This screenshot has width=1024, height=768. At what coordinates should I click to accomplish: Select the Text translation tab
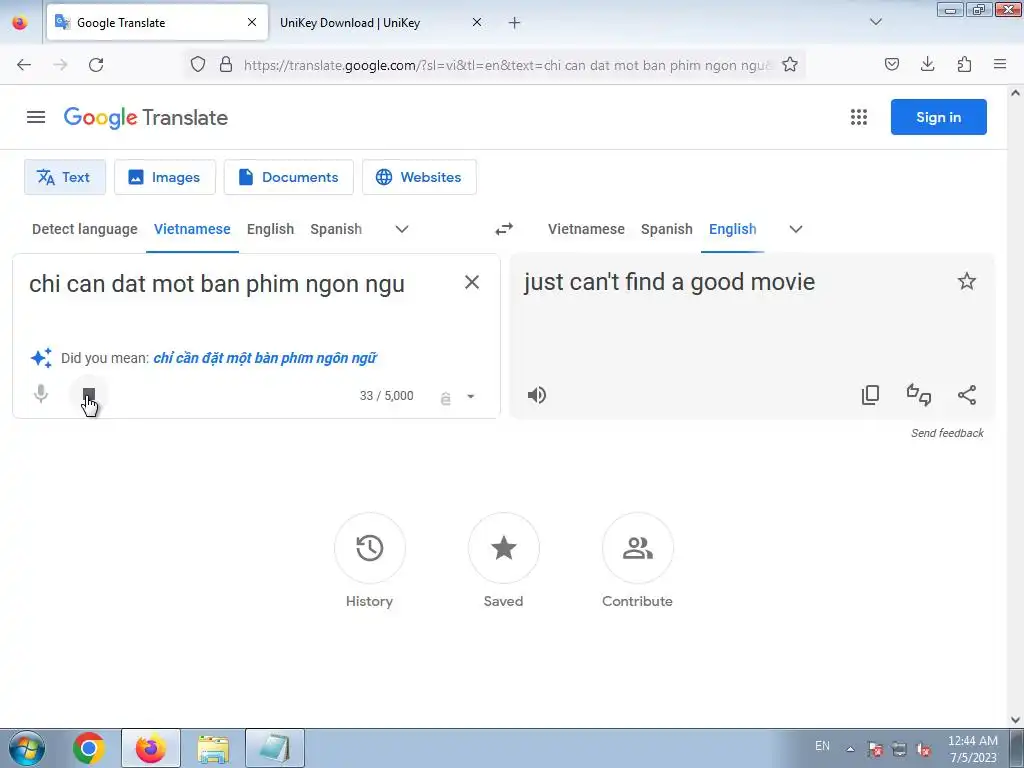pyautogui.click(x=65, y=177)
